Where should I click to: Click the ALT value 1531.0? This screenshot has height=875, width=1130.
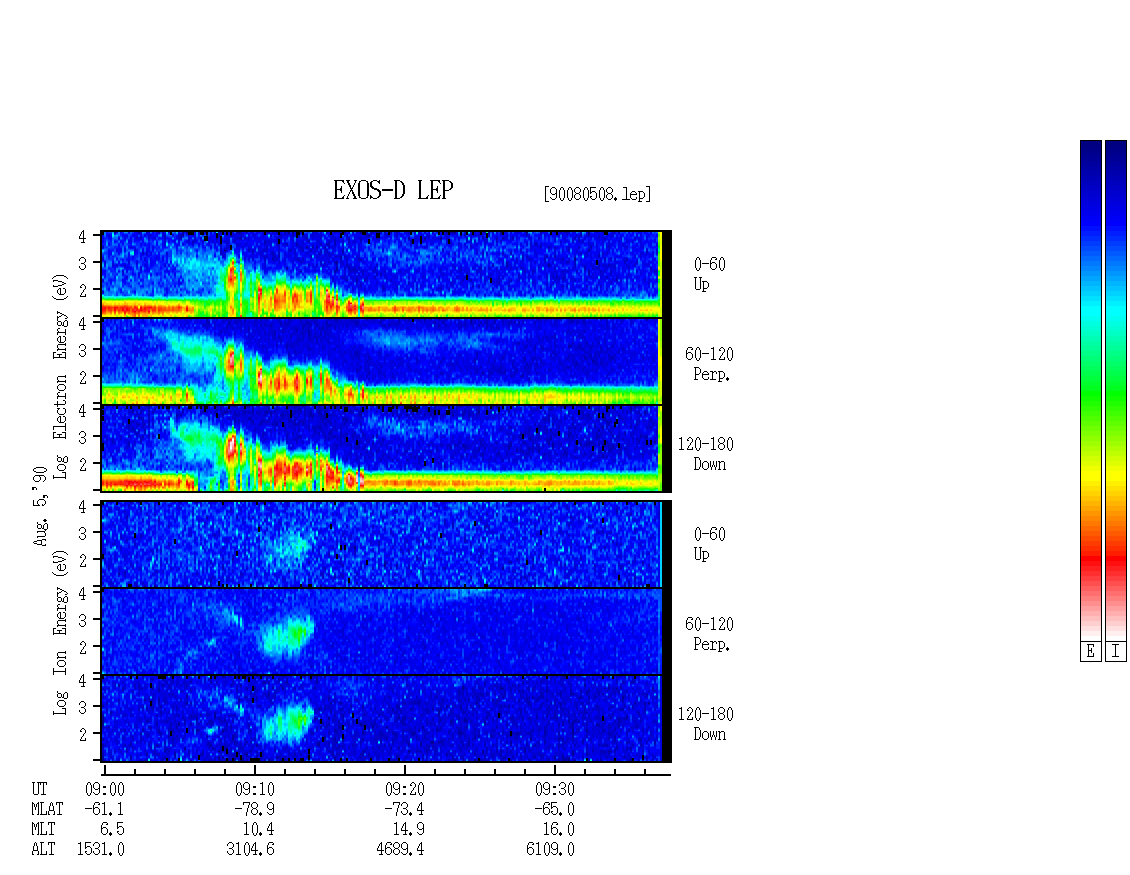point(101,850)
